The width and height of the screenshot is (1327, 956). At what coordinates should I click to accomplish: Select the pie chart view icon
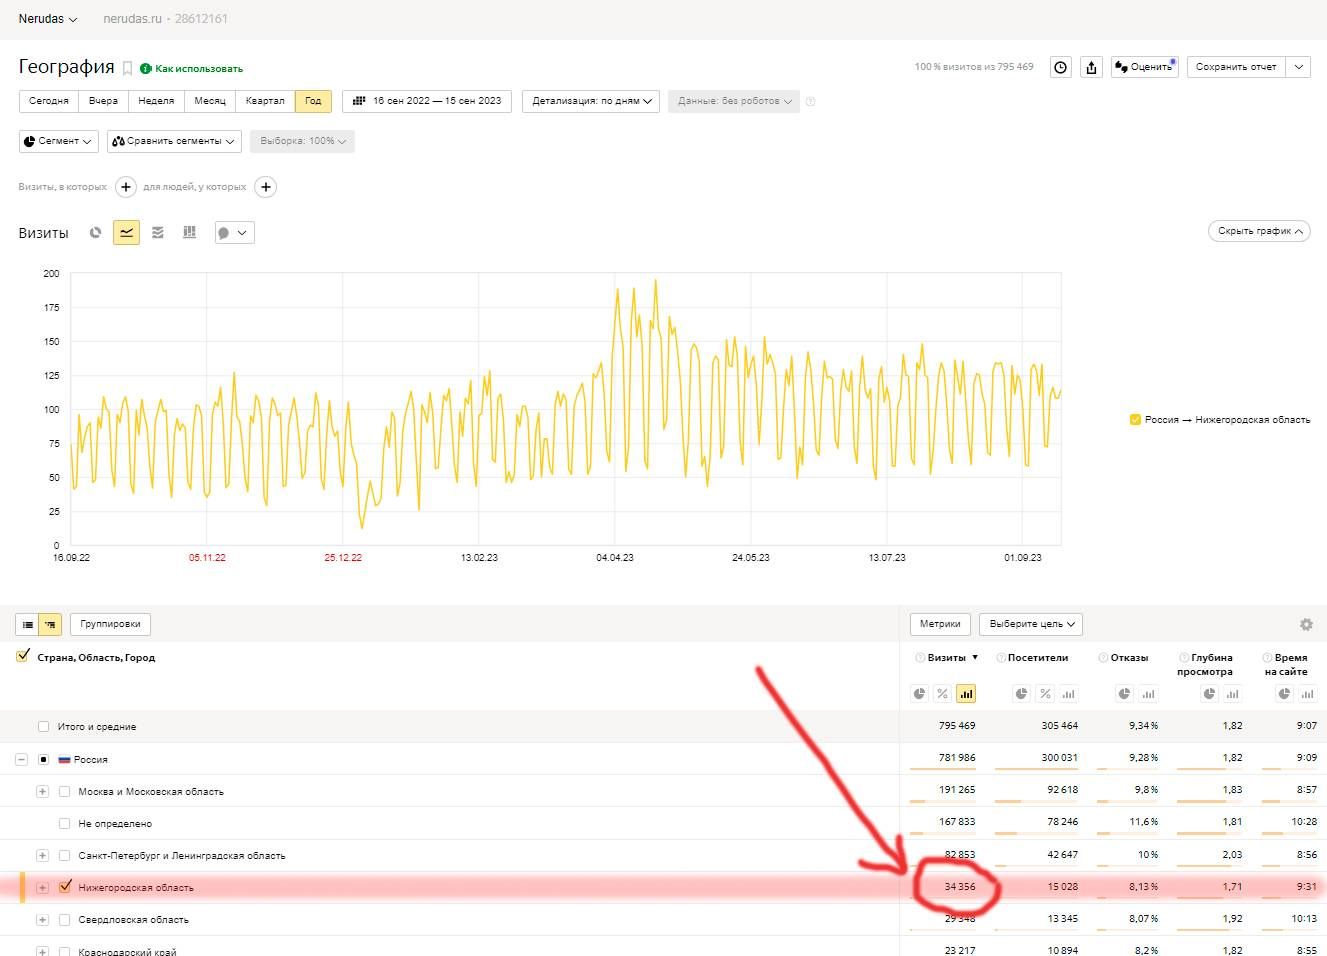tap(96, 233)
